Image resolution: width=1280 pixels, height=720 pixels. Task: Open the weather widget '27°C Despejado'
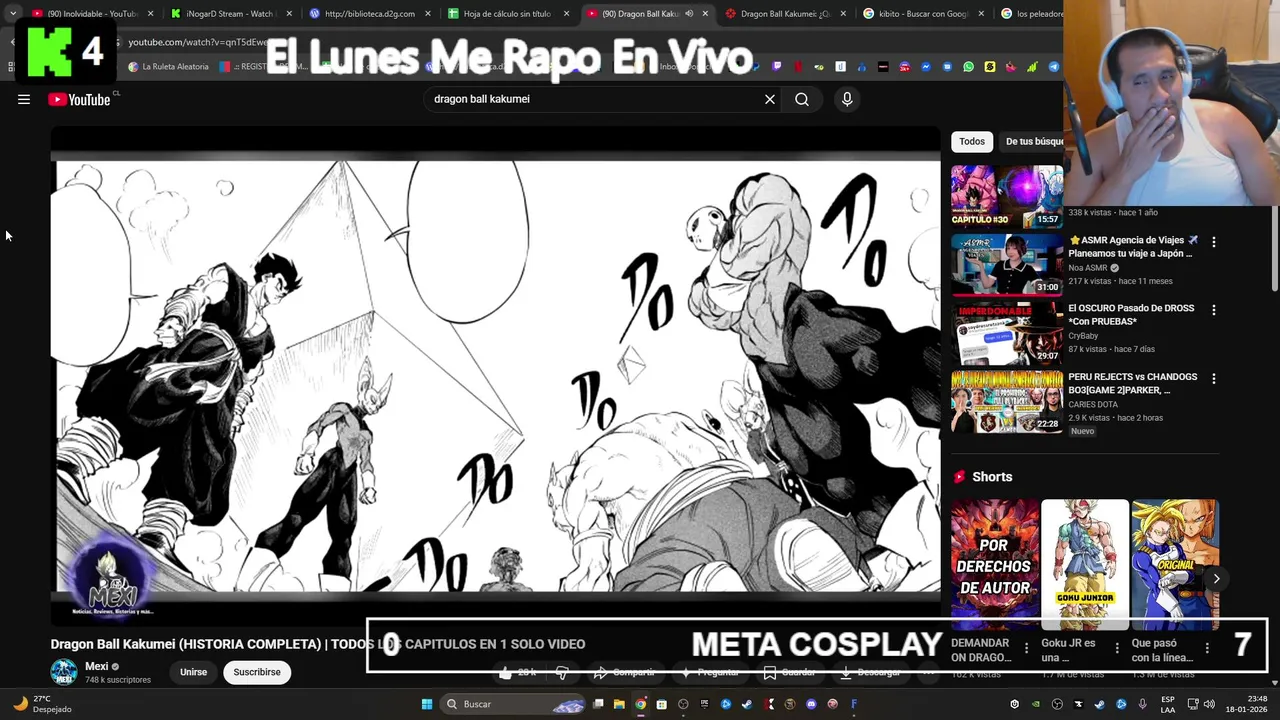coord(40,704)
